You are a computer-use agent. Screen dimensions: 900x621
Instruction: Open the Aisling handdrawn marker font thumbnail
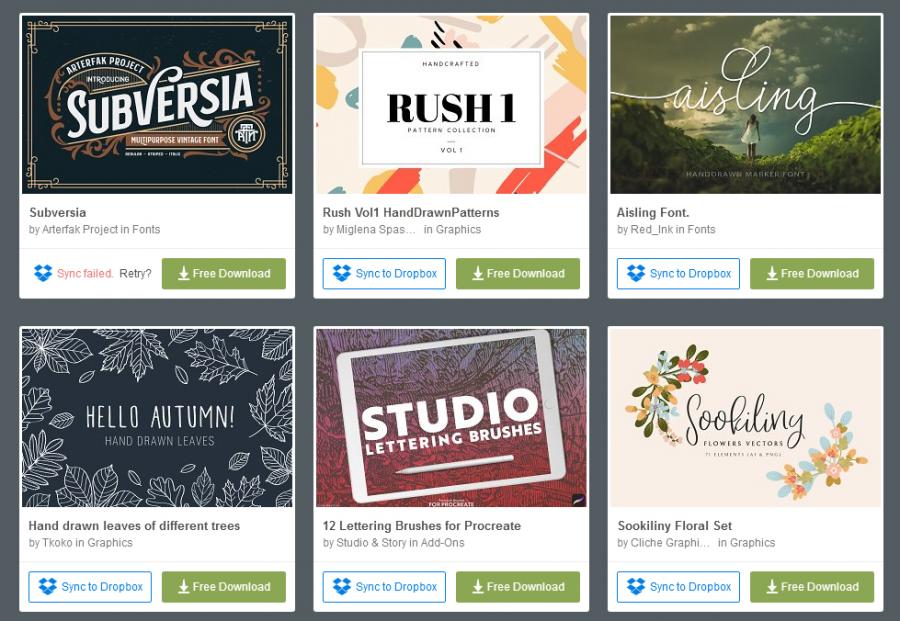tap(746, 104)
